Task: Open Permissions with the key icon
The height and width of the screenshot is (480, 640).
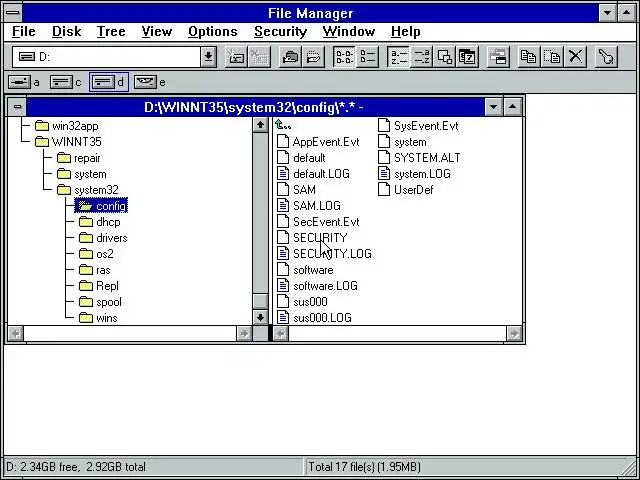Action: 606,57
